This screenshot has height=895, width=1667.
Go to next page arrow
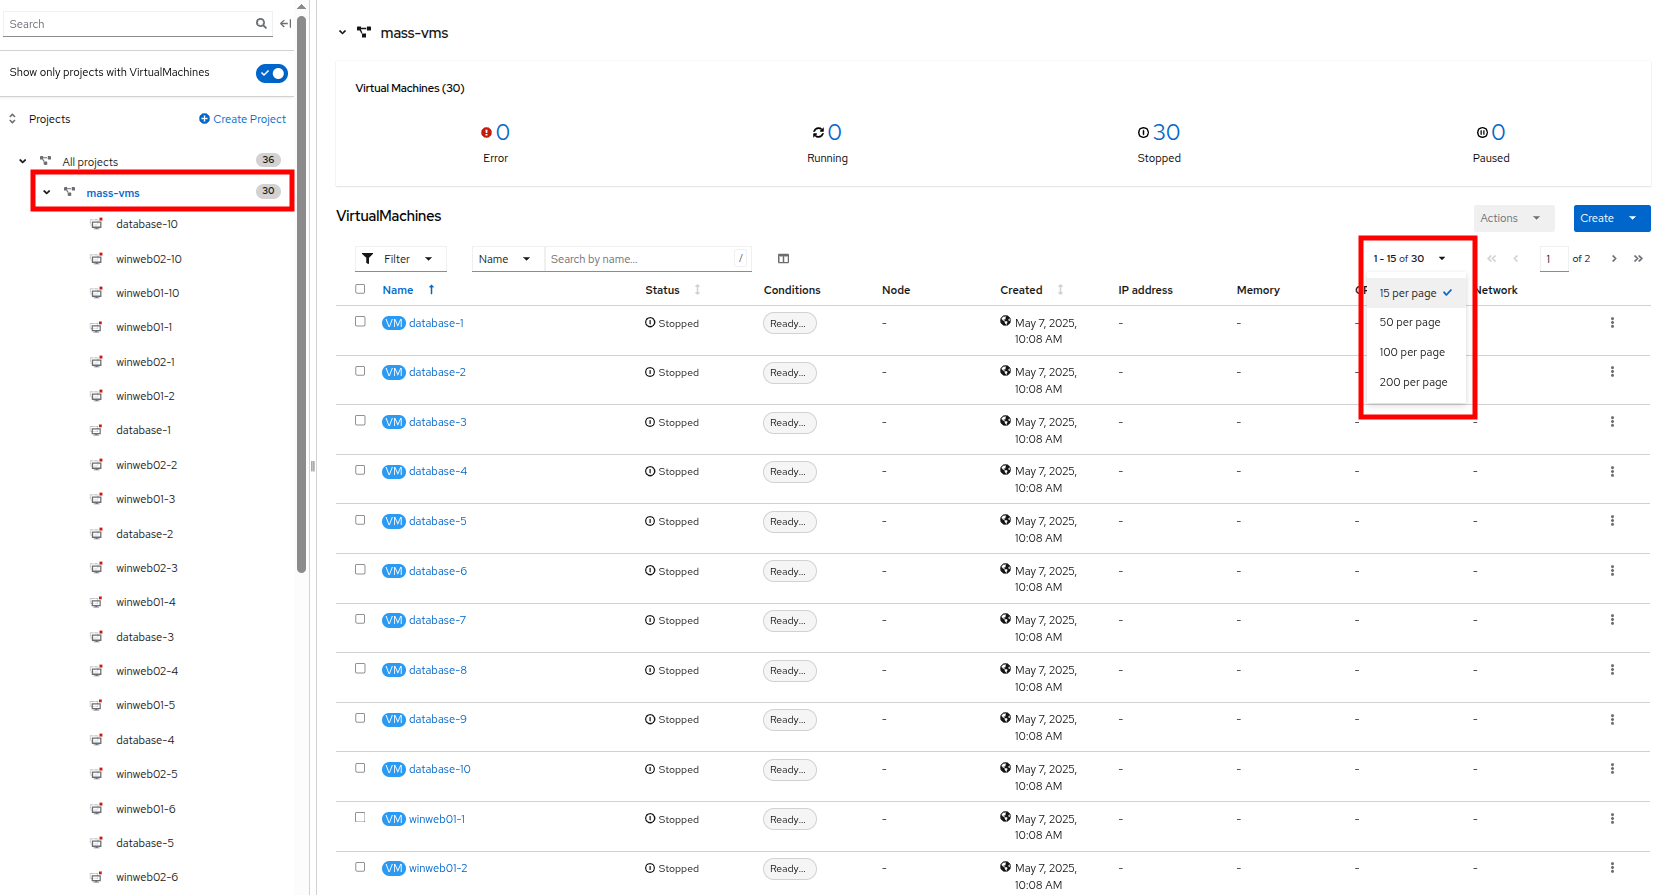(x=1613, y=259)
